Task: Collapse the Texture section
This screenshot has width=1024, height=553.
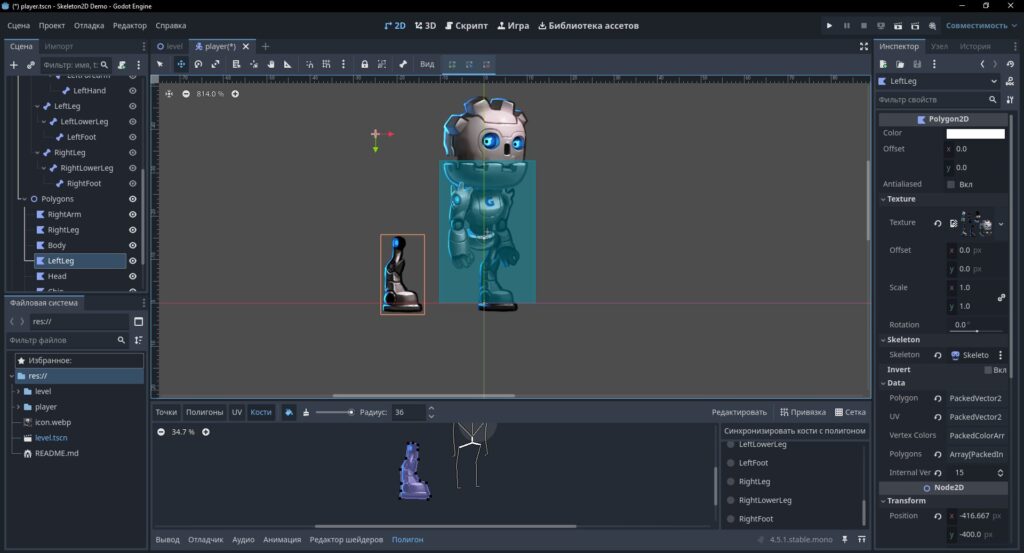Action: click(883, 199)
